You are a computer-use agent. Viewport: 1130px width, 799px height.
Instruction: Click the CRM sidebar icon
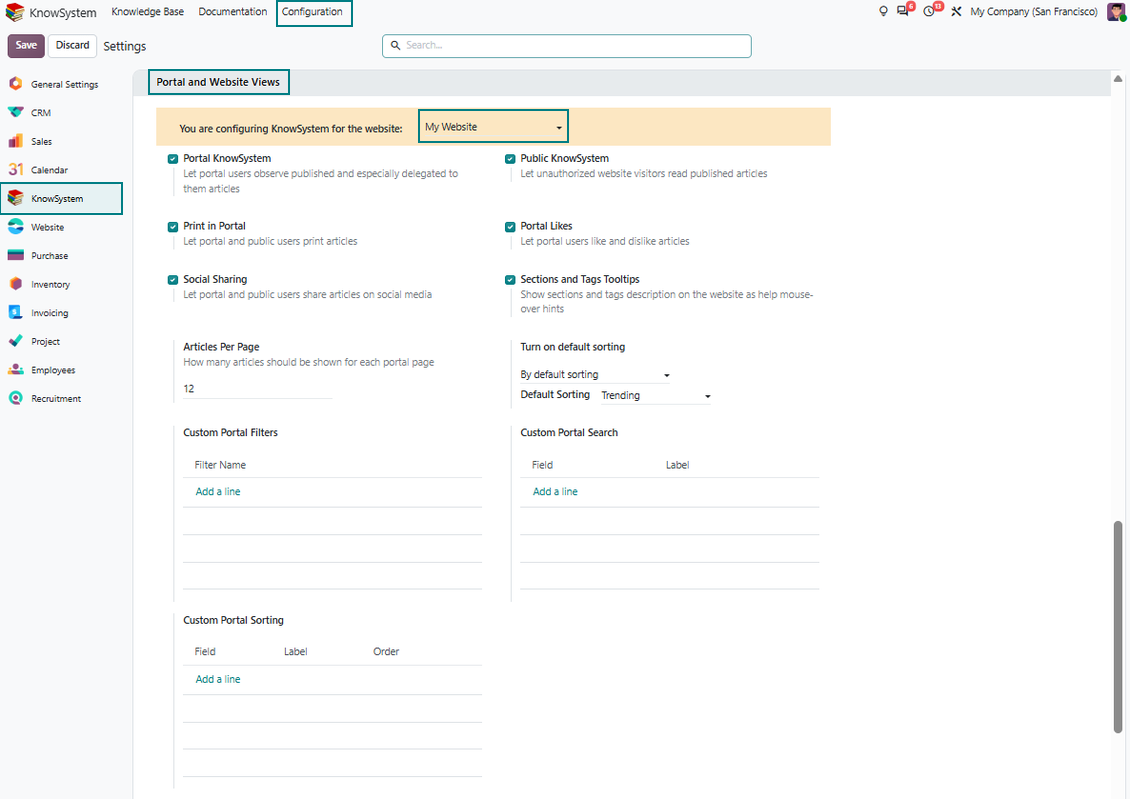pos(16,112)
